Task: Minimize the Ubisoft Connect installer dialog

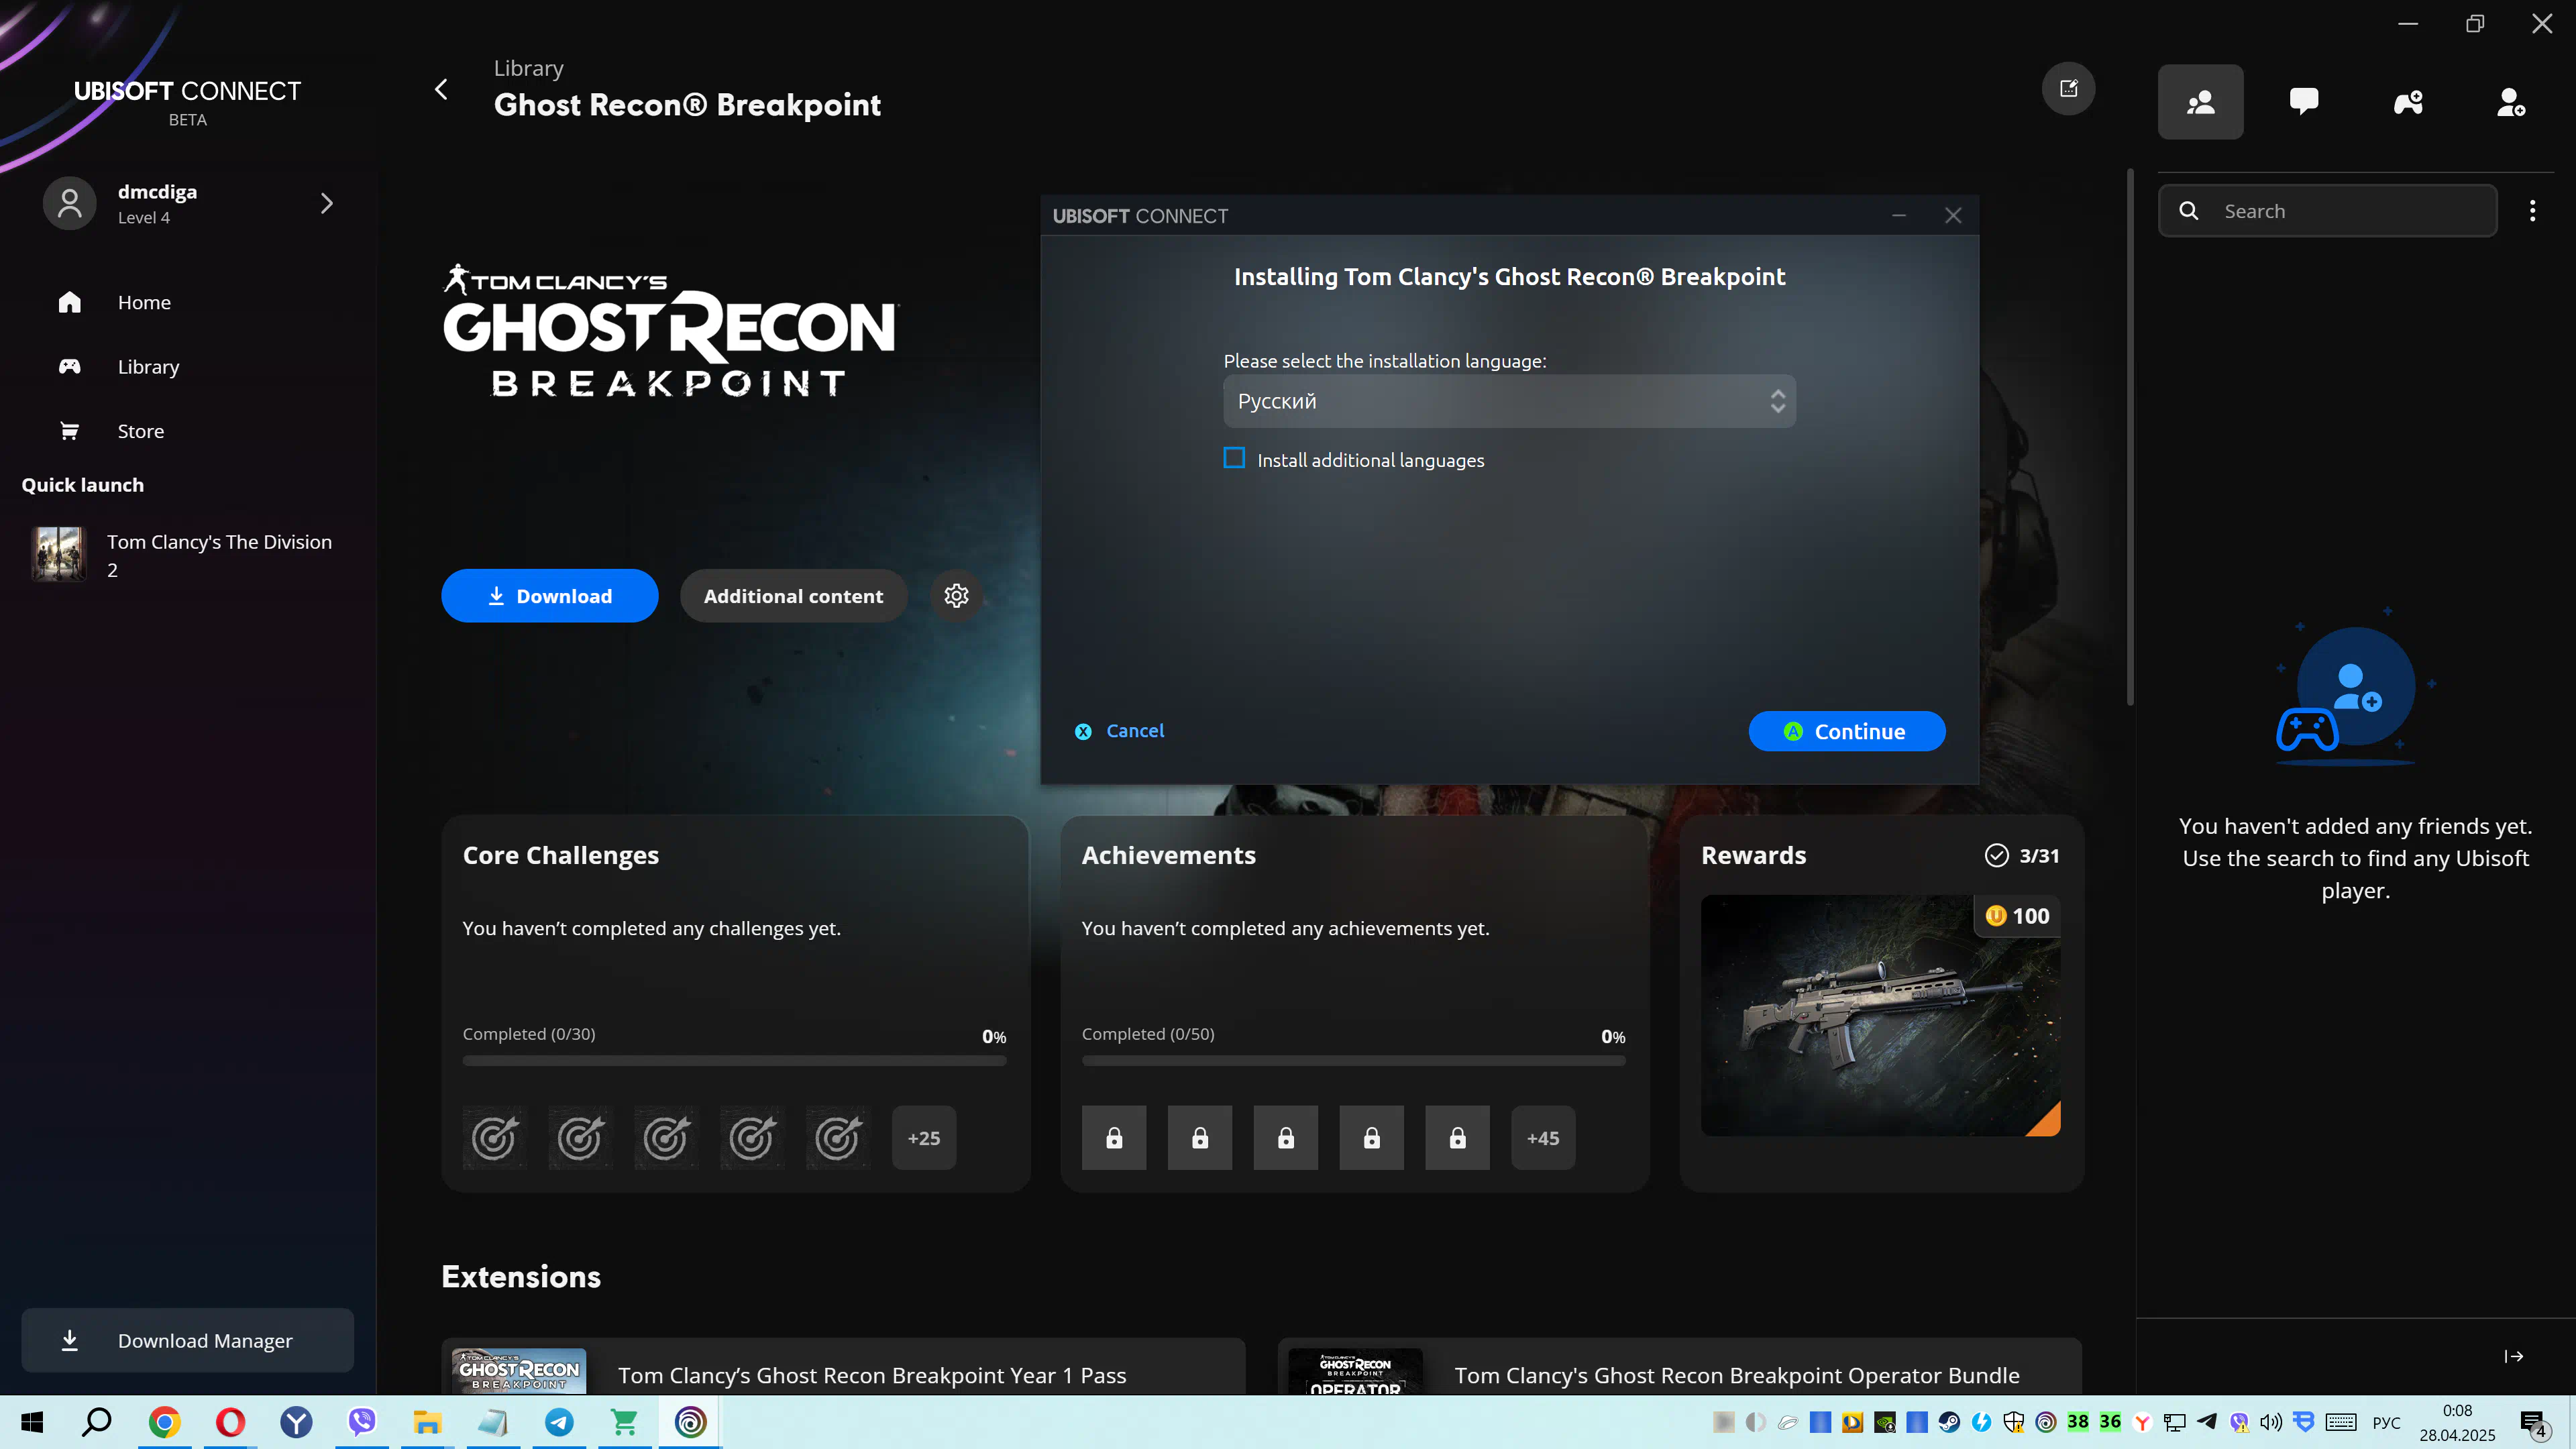Action: coord(1899,216)
